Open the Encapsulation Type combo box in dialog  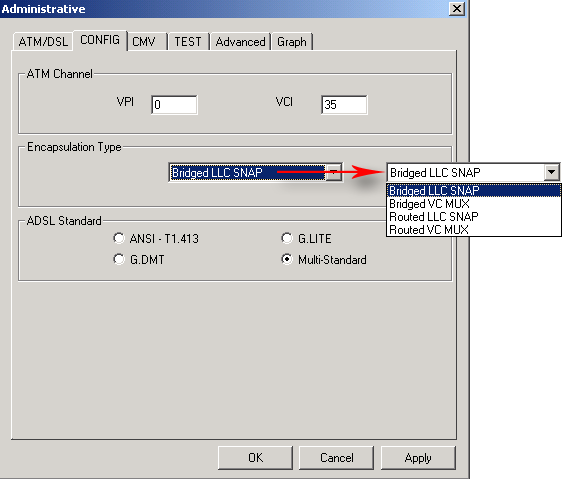click(x=256, y=172)
